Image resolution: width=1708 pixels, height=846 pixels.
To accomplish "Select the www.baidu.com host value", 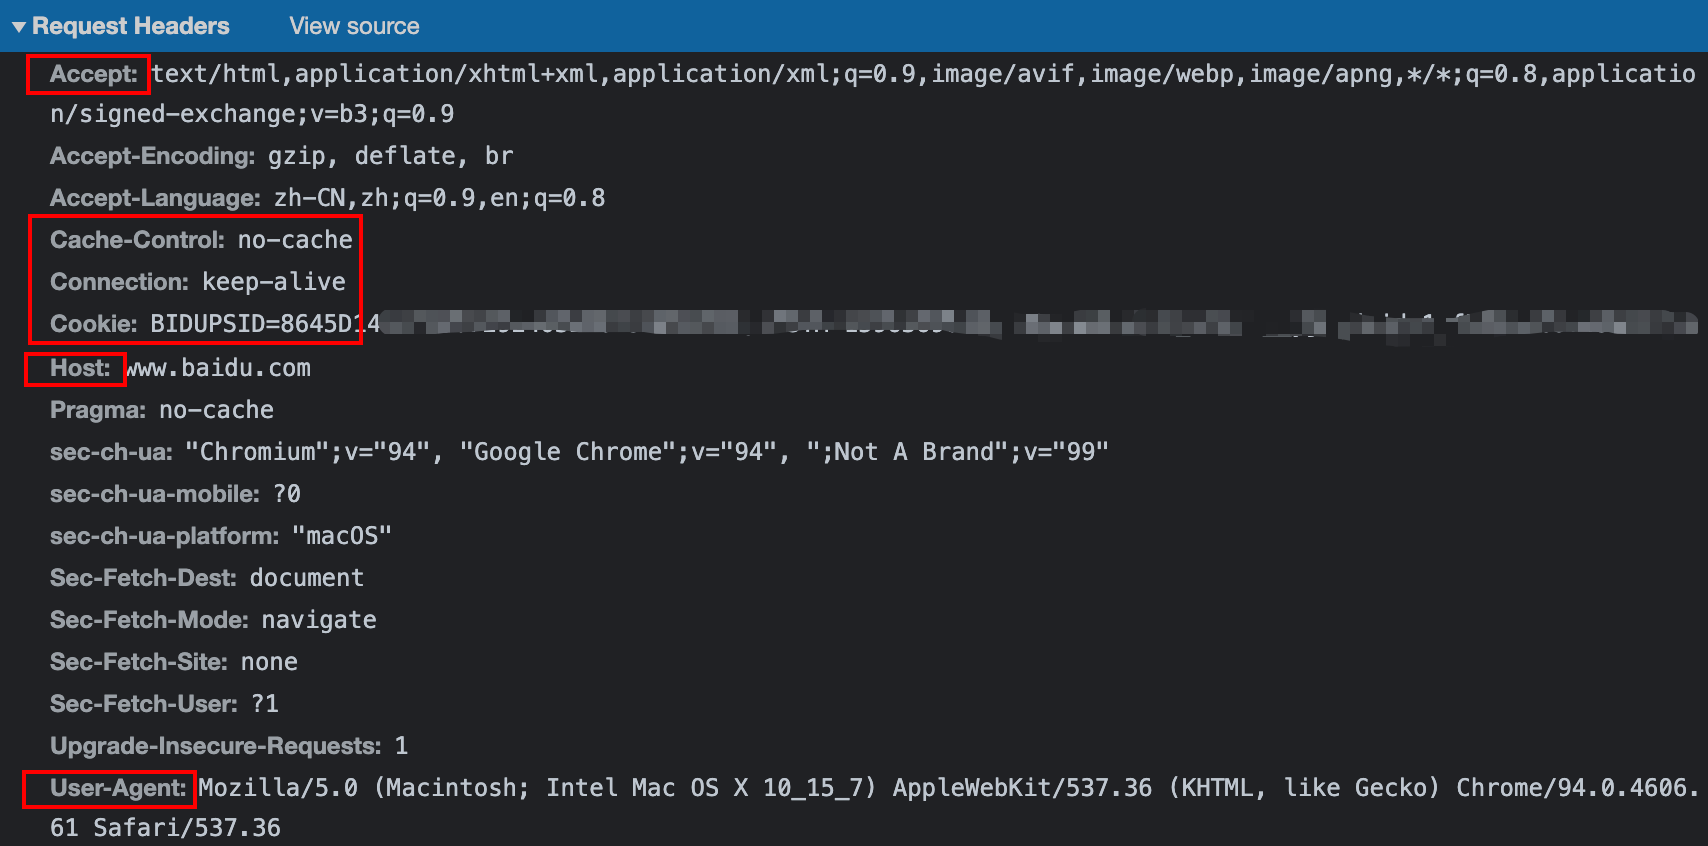I will (x=218, y=368).
